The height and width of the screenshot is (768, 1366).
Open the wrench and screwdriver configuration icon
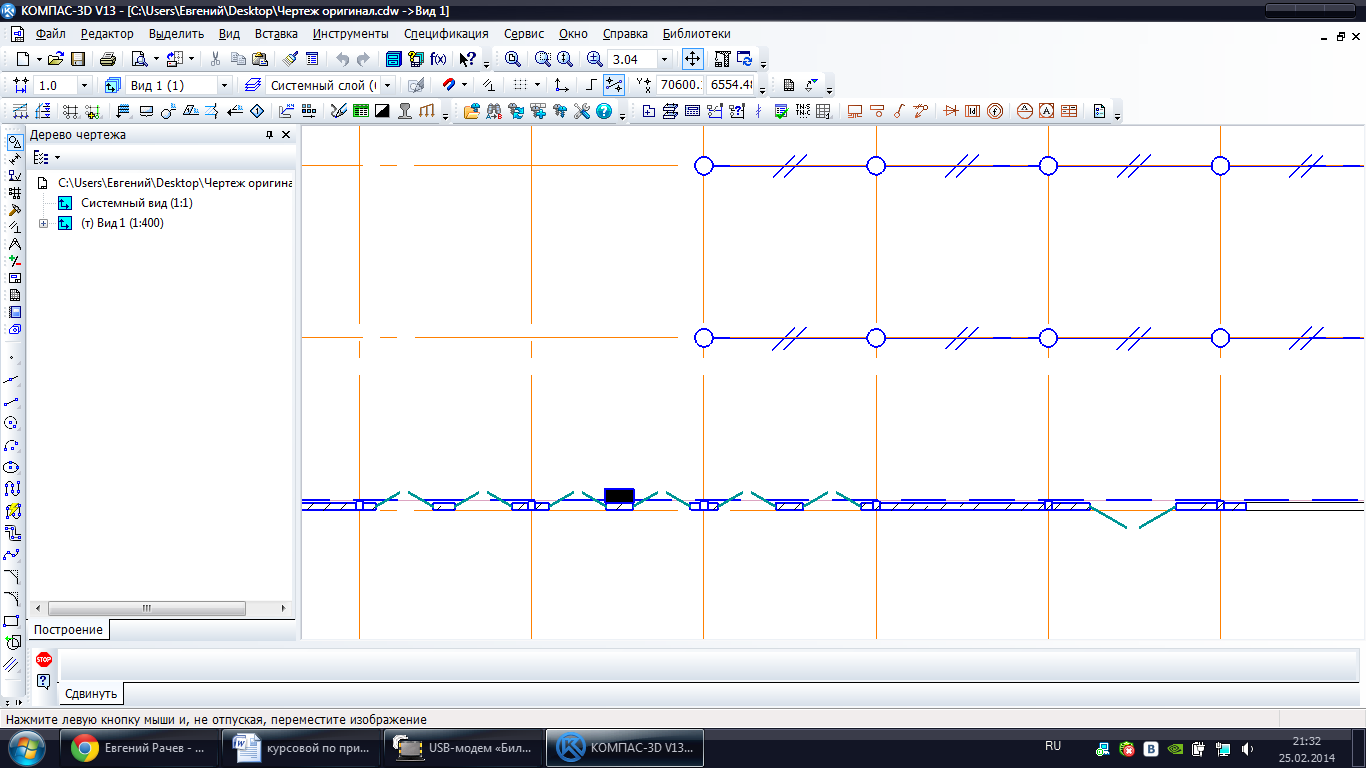pyautogui.click(x=582, y=111)
